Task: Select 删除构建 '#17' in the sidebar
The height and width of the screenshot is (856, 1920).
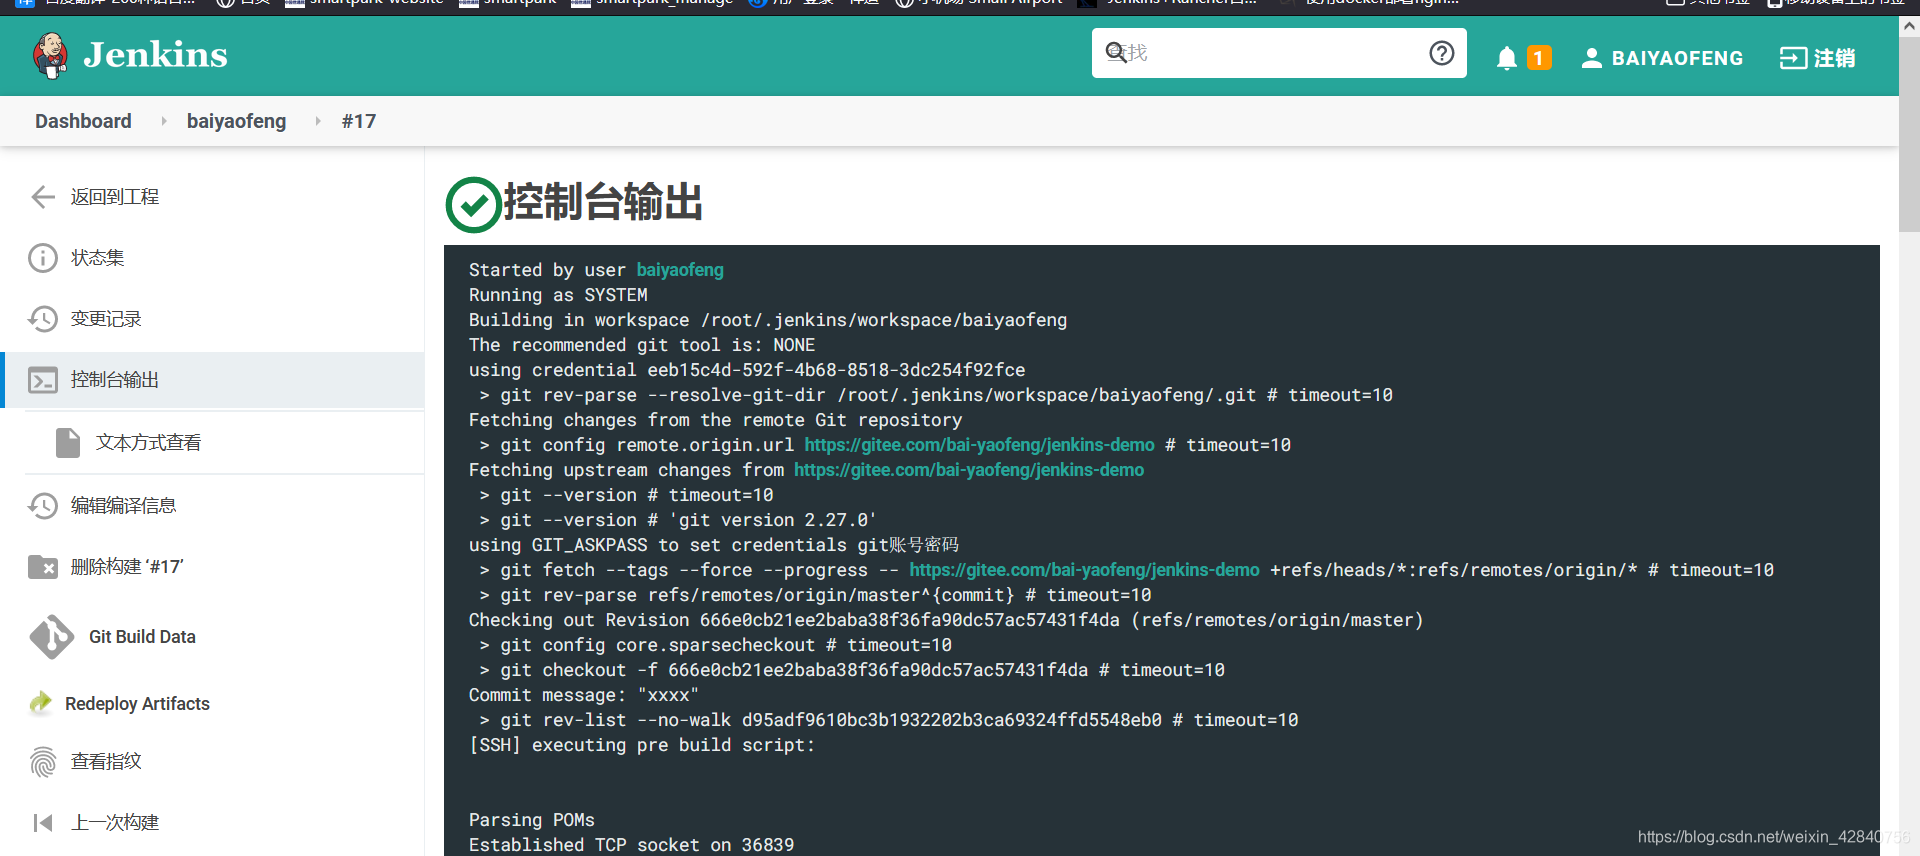Action: click(127, 567)
